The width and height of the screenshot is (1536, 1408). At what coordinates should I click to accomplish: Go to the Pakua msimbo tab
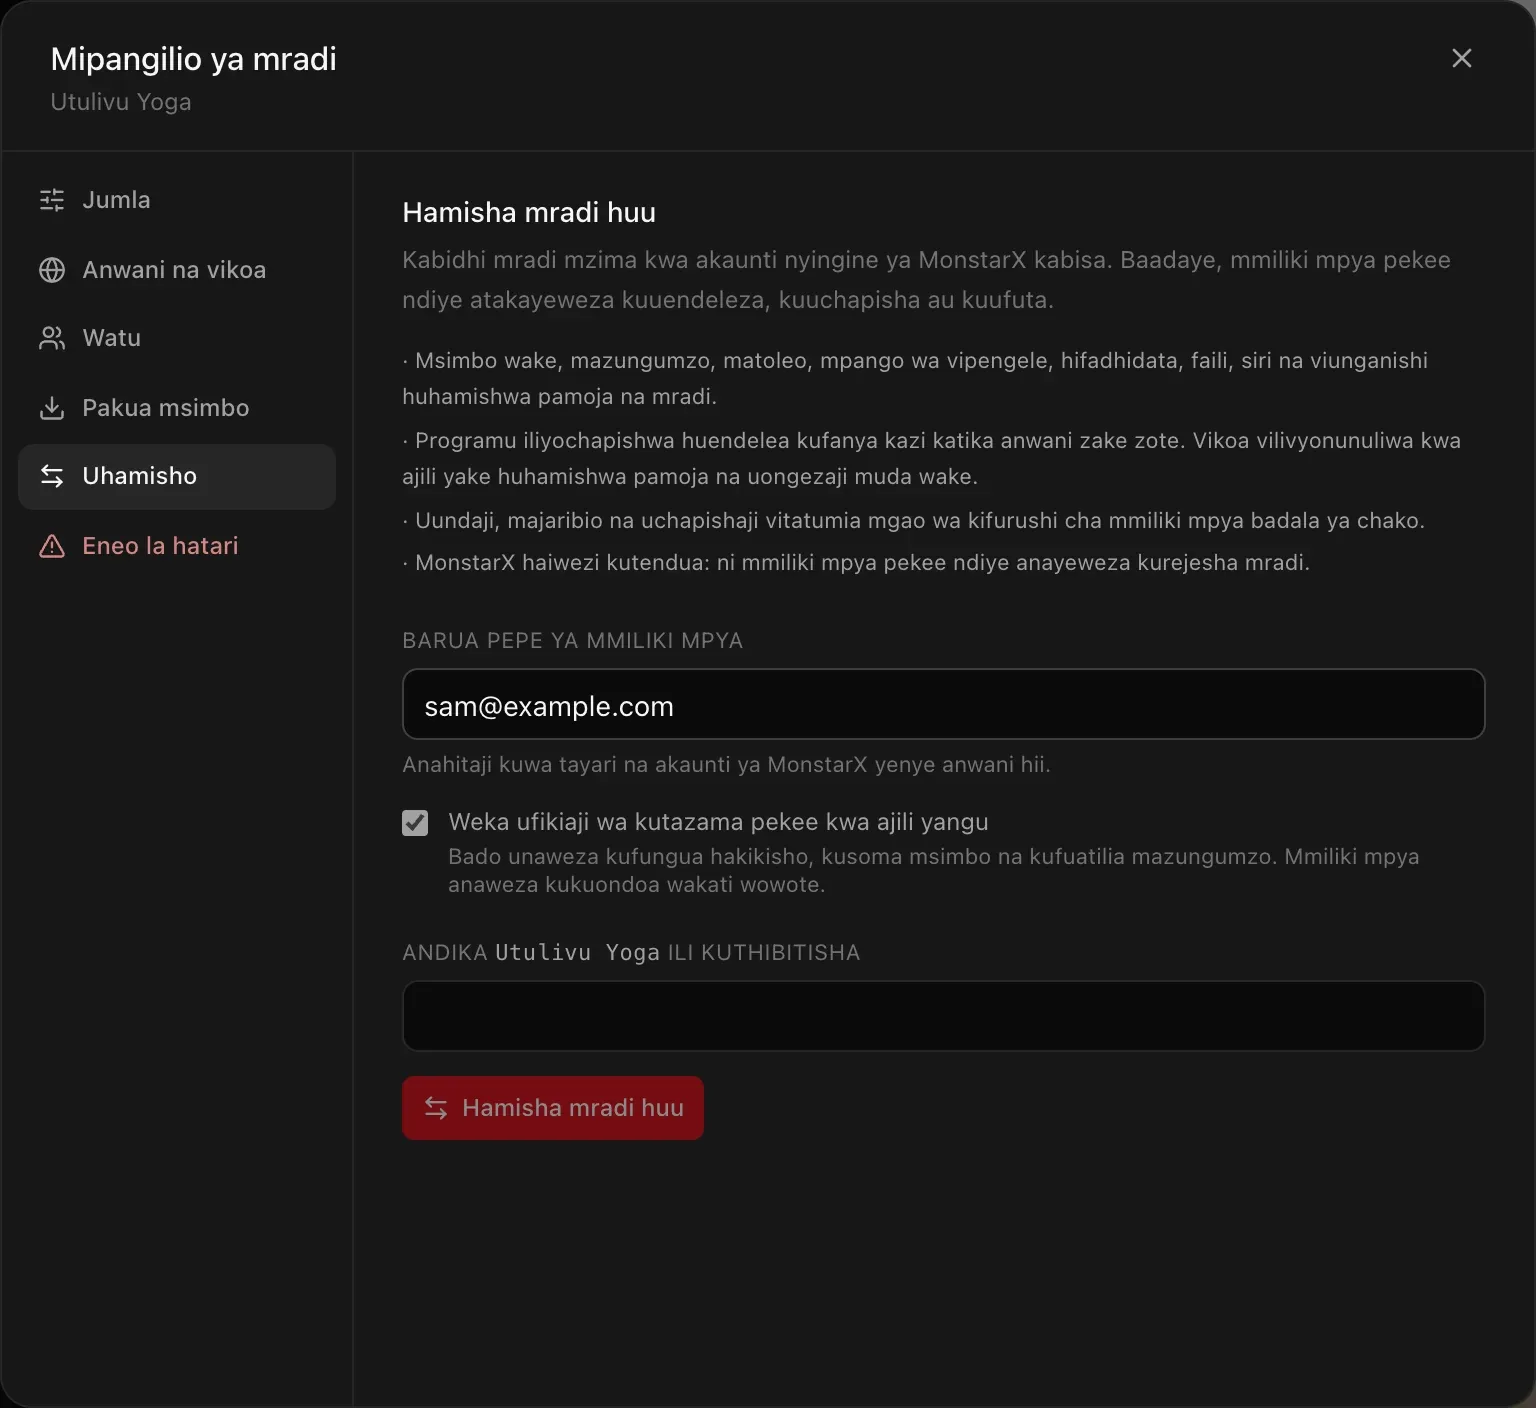coord(177,408)
